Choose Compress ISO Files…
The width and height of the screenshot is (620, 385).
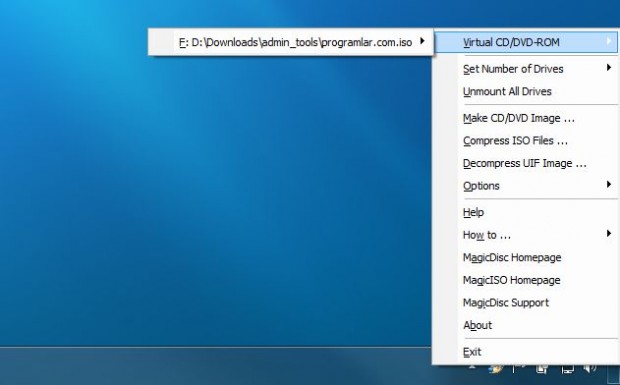526,141
